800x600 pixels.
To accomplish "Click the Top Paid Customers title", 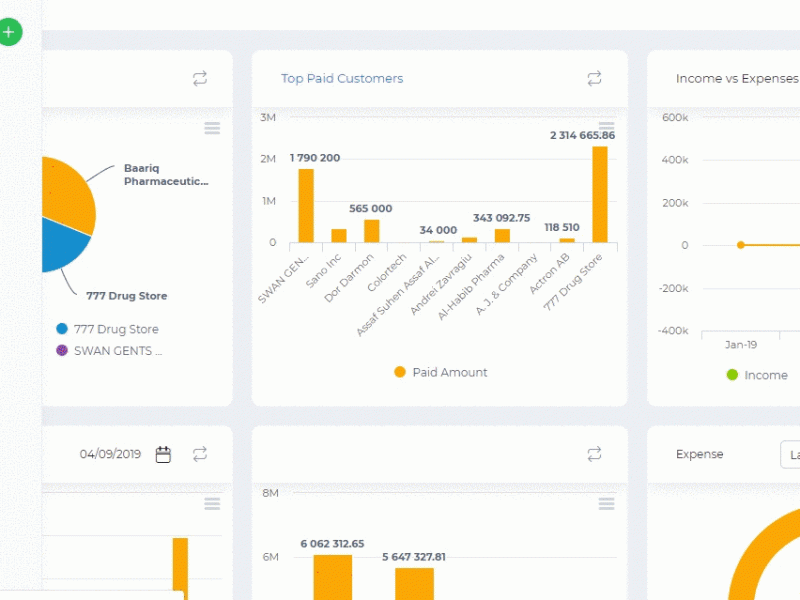I will point(342,79).
